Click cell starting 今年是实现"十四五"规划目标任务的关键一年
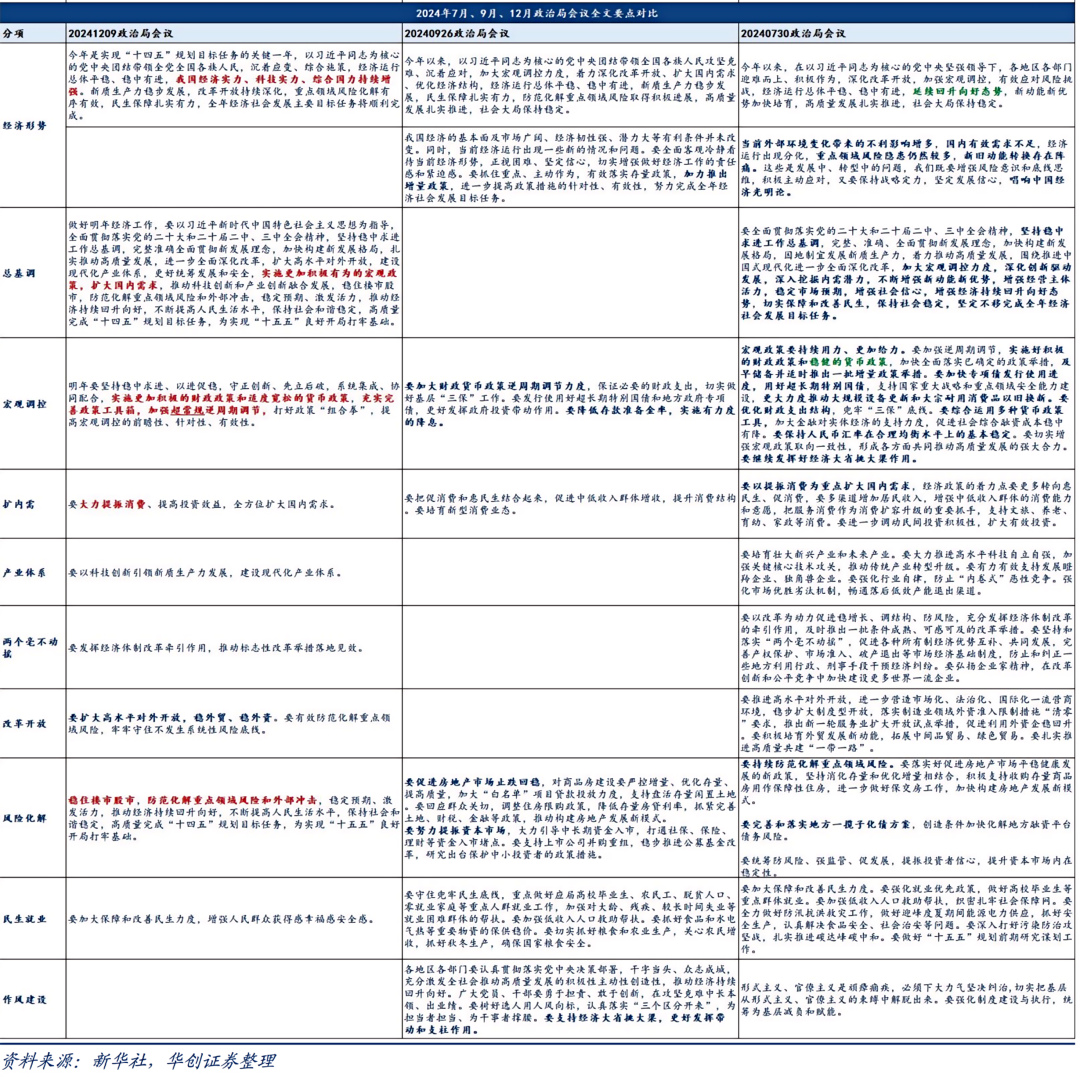This screenshot has height=1077, width=1080. pyautogui.click(x=234, y=85)
